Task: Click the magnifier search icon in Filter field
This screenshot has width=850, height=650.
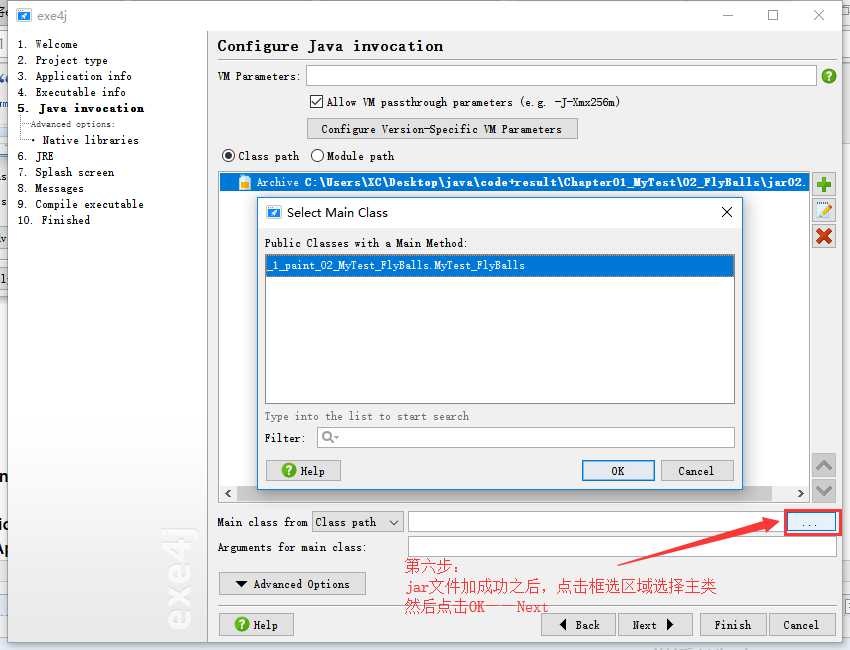Action: coord(330,437)
